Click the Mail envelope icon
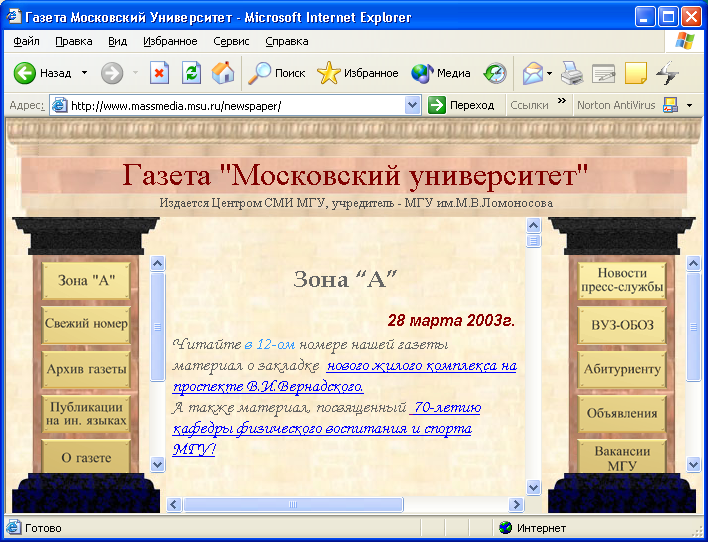The width and height of the screenshot is (708, 542). 533,73
